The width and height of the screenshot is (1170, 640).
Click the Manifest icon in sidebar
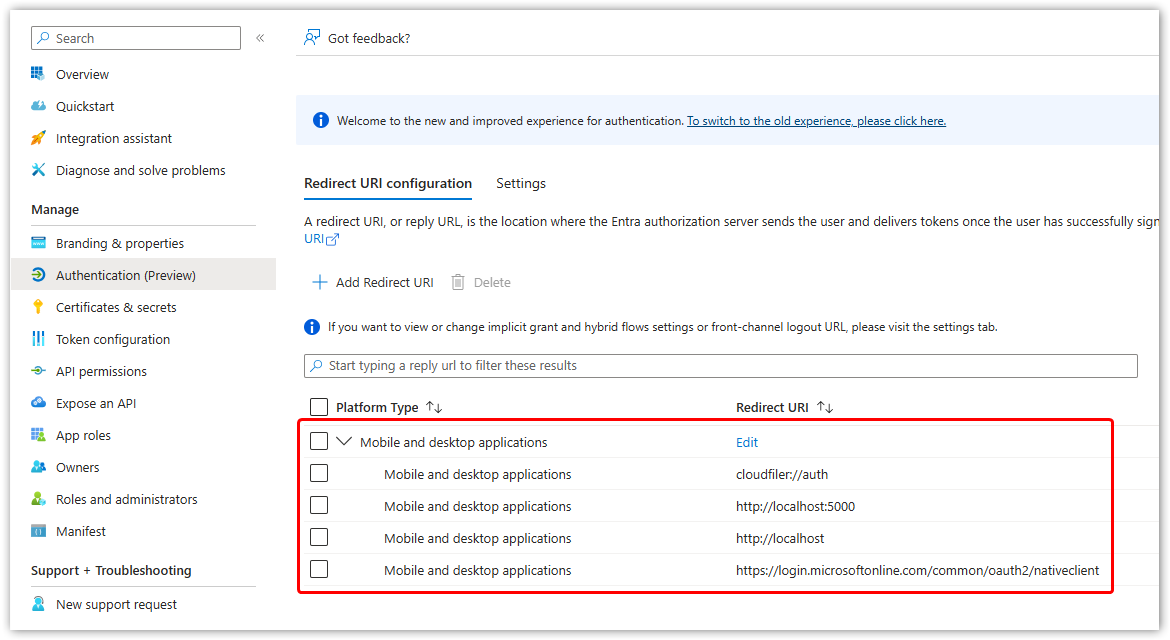coord(38,531)
